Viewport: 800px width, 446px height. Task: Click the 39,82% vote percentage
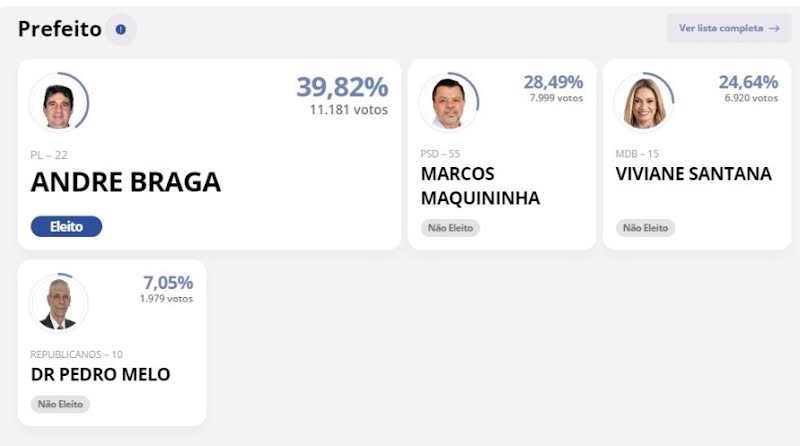tap(341, 87)
